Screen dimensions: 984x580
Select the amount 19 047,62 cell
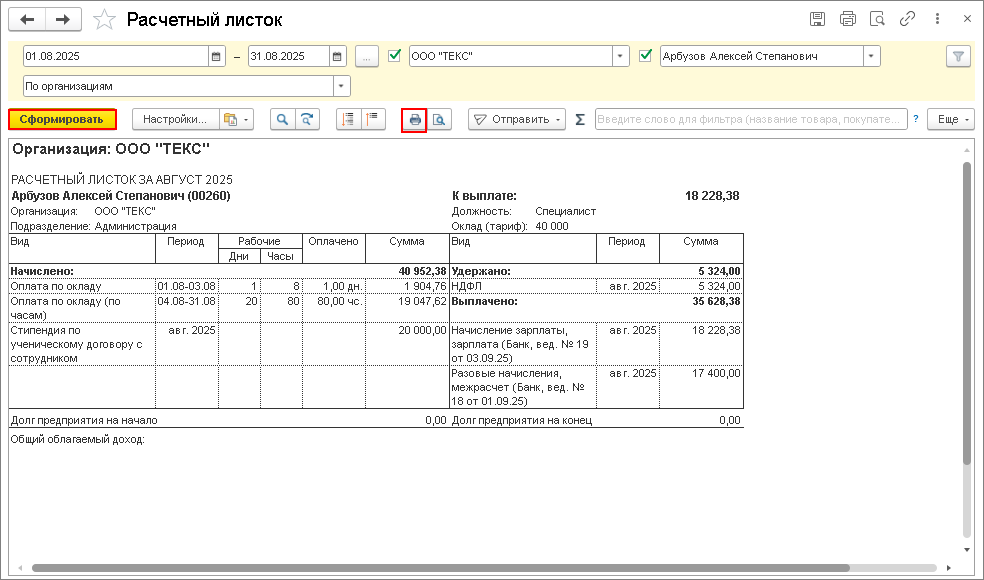[x=407, y=308]
